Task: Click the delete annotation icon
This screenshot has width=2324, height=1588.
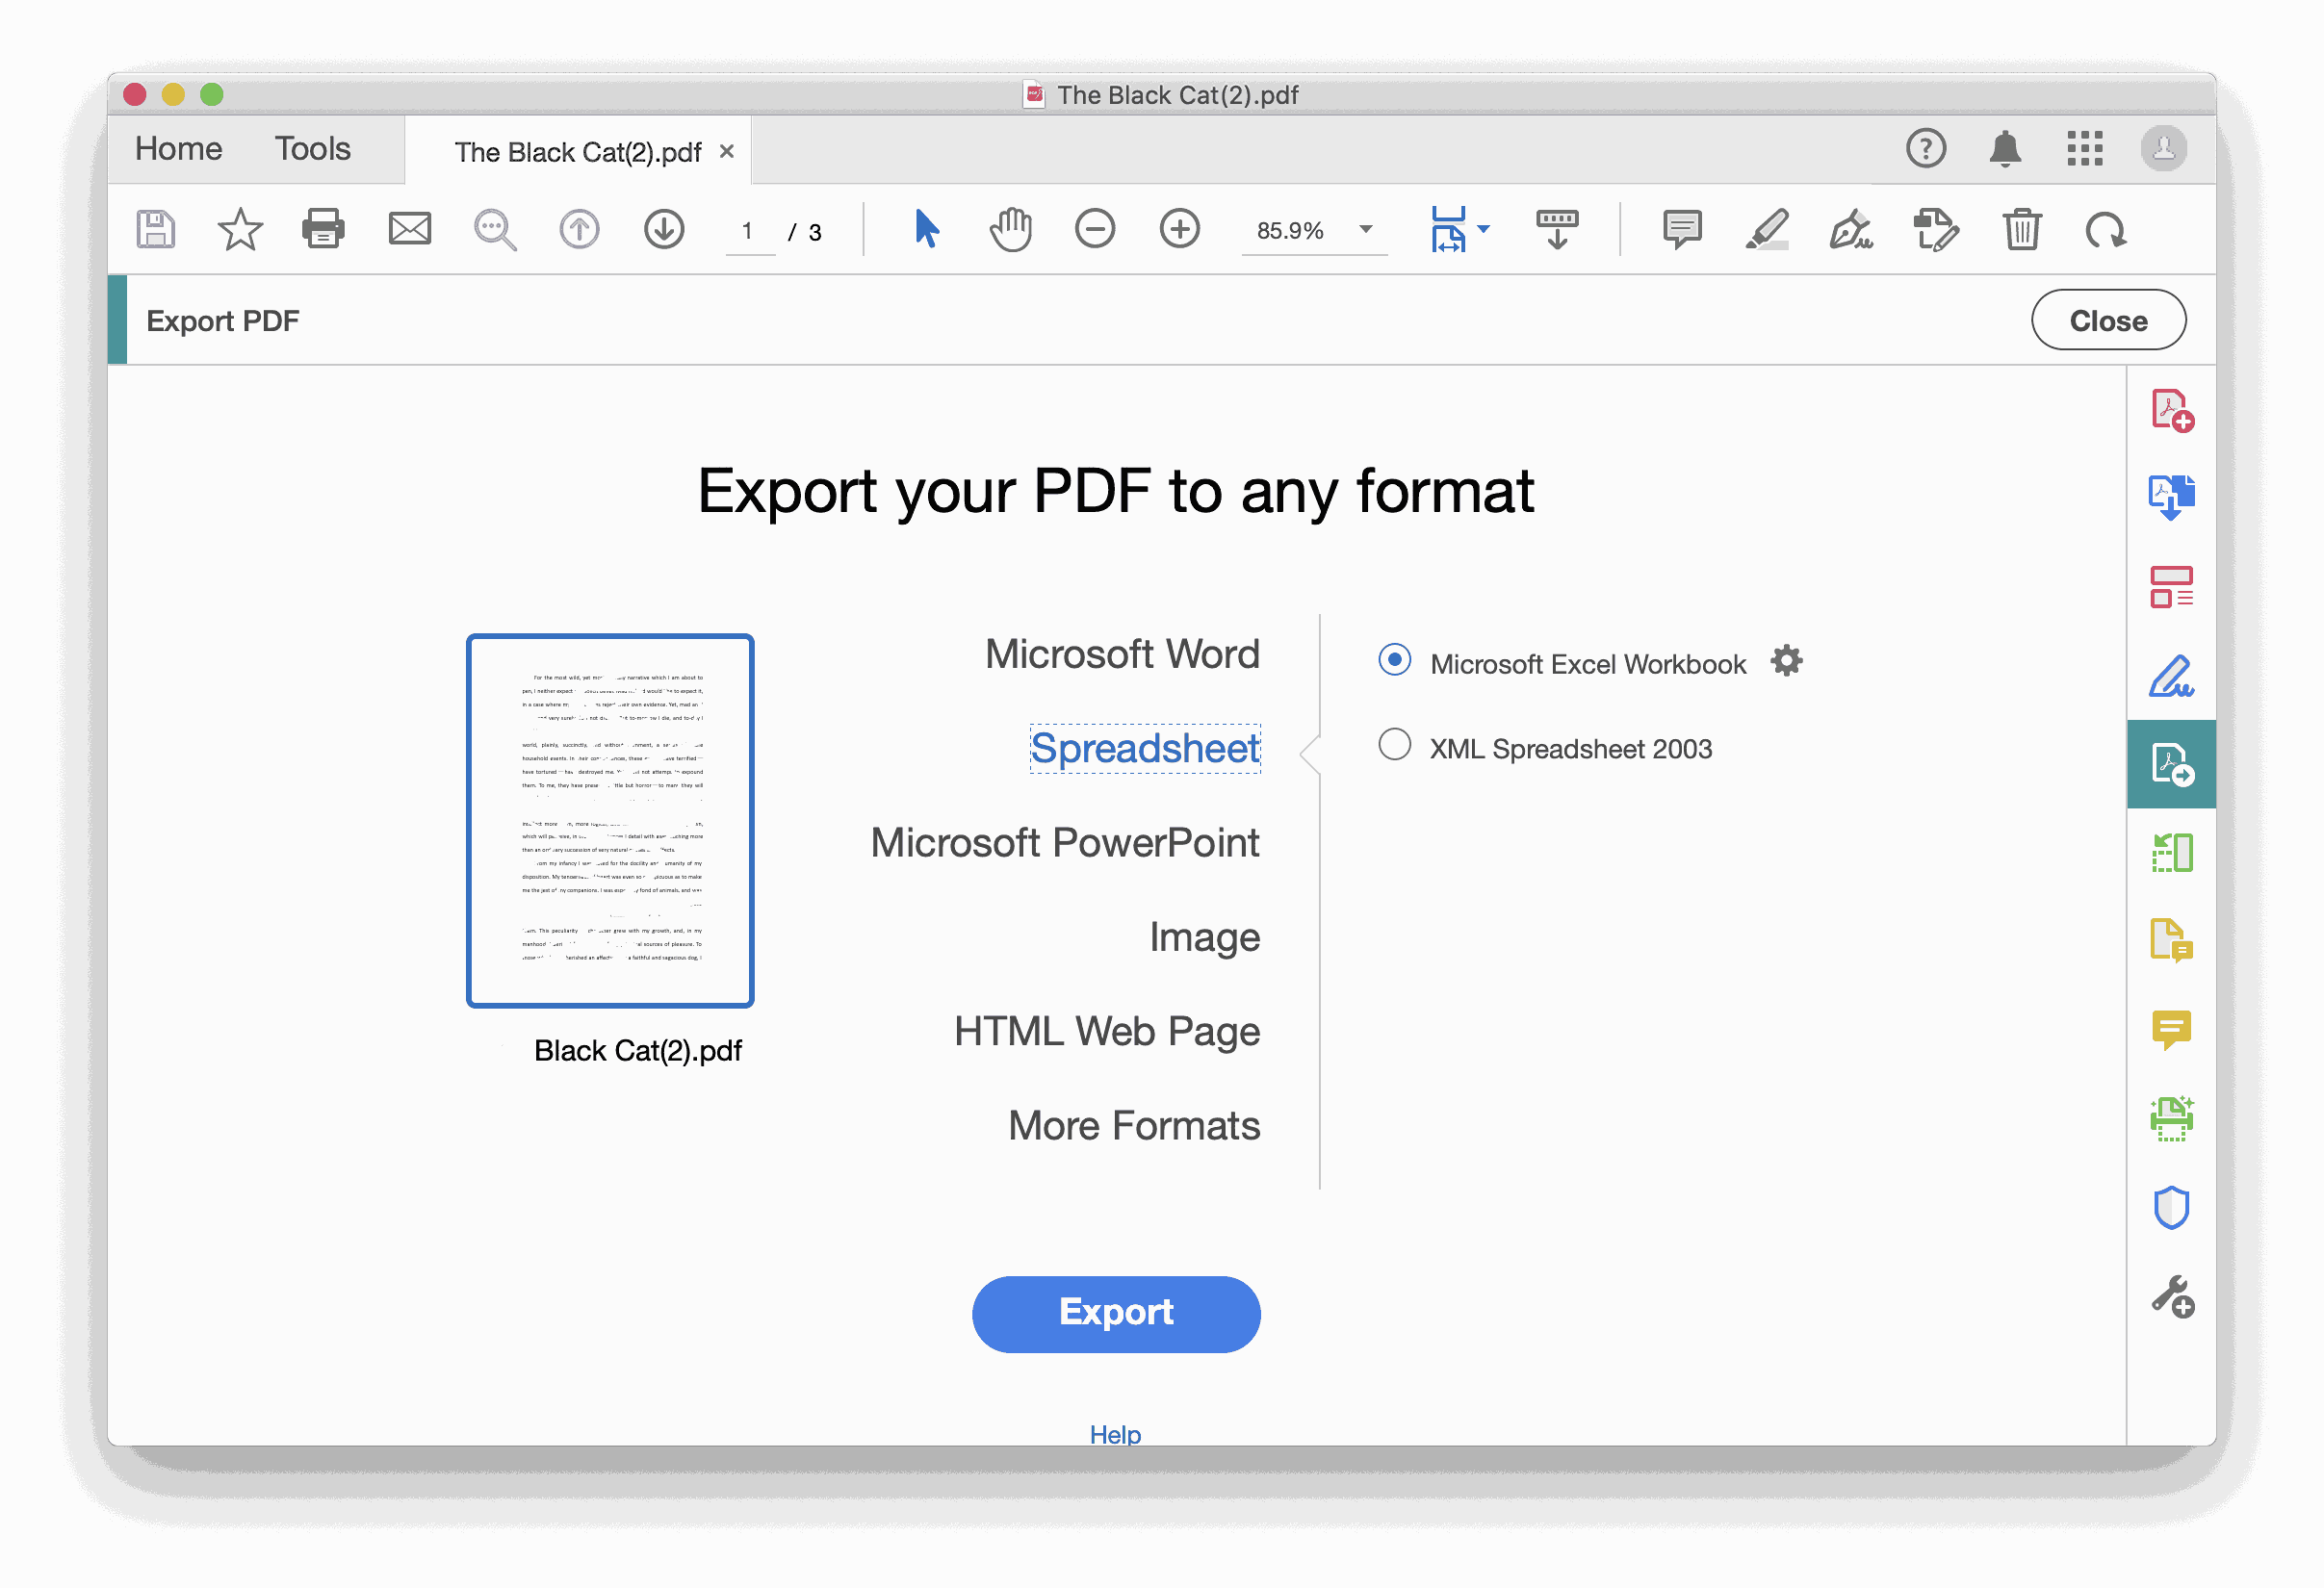Action: [x=2020, y=231]
